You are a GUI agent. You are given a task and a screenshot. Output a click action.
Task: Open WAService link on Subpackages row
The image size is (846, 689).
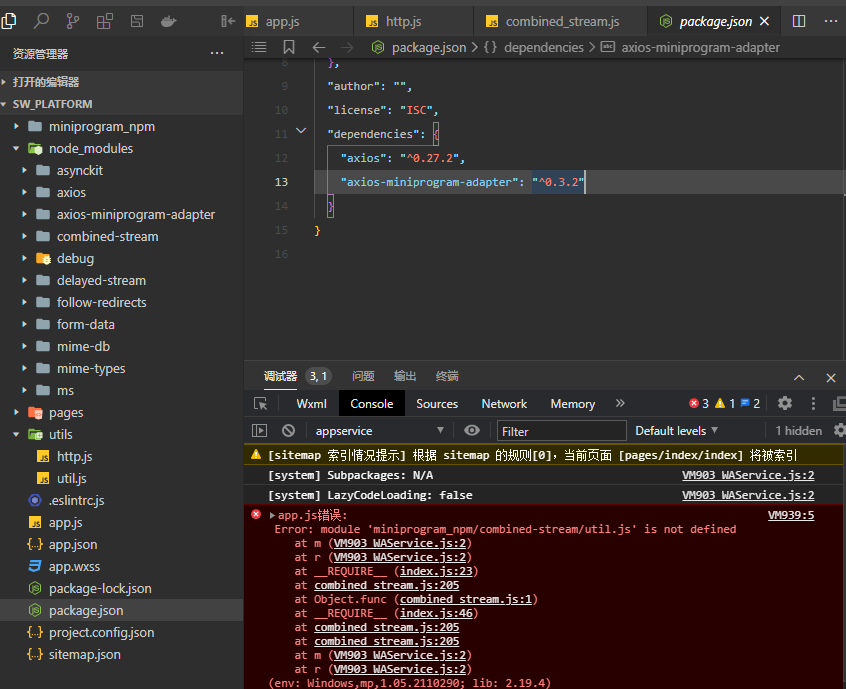pyautogui.click(x=748, y=475)
